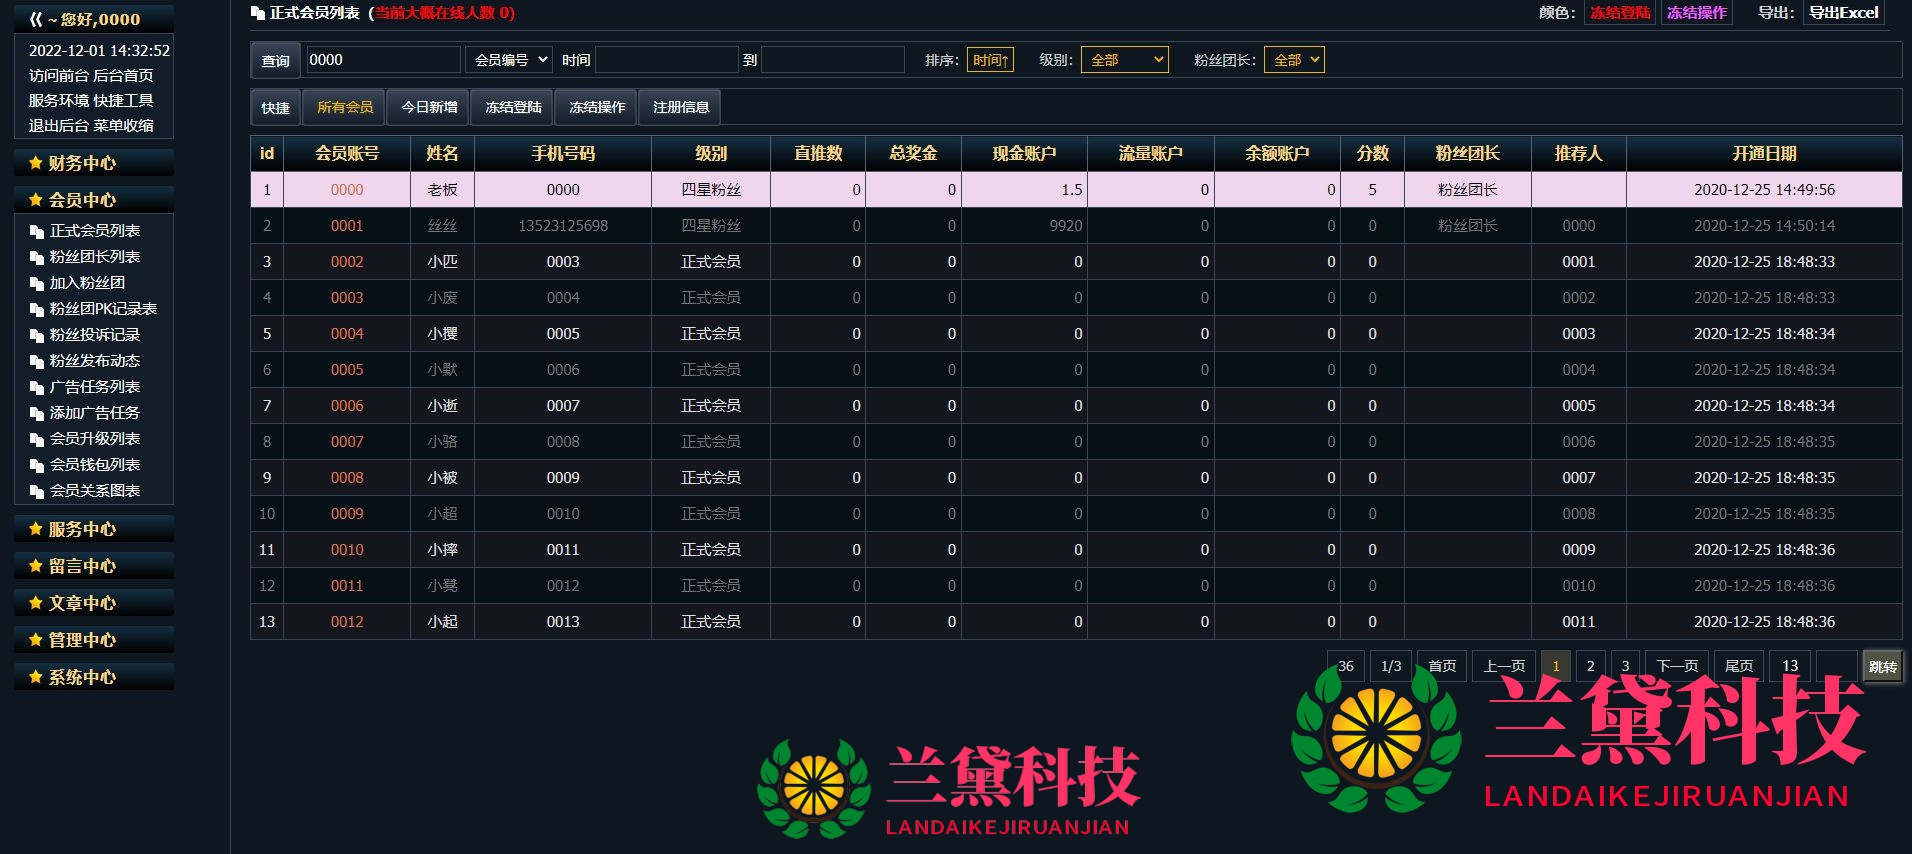This screenshot has width=1912, height=854.
Task: Click the page icon next to 粉丝团长列表
Action: (37, 257)
